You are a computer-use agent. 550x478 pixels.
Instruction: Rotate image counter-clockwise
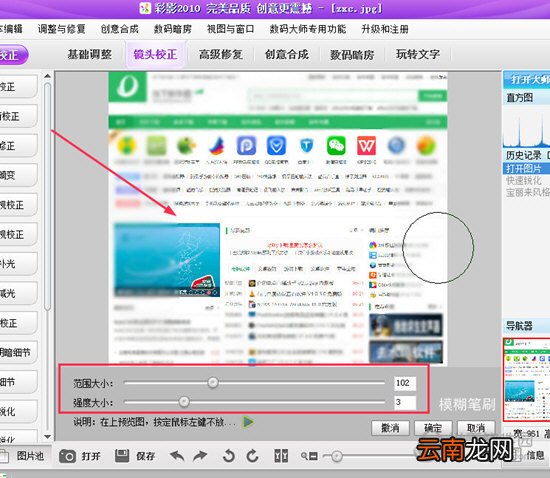(x=229, y=456)
